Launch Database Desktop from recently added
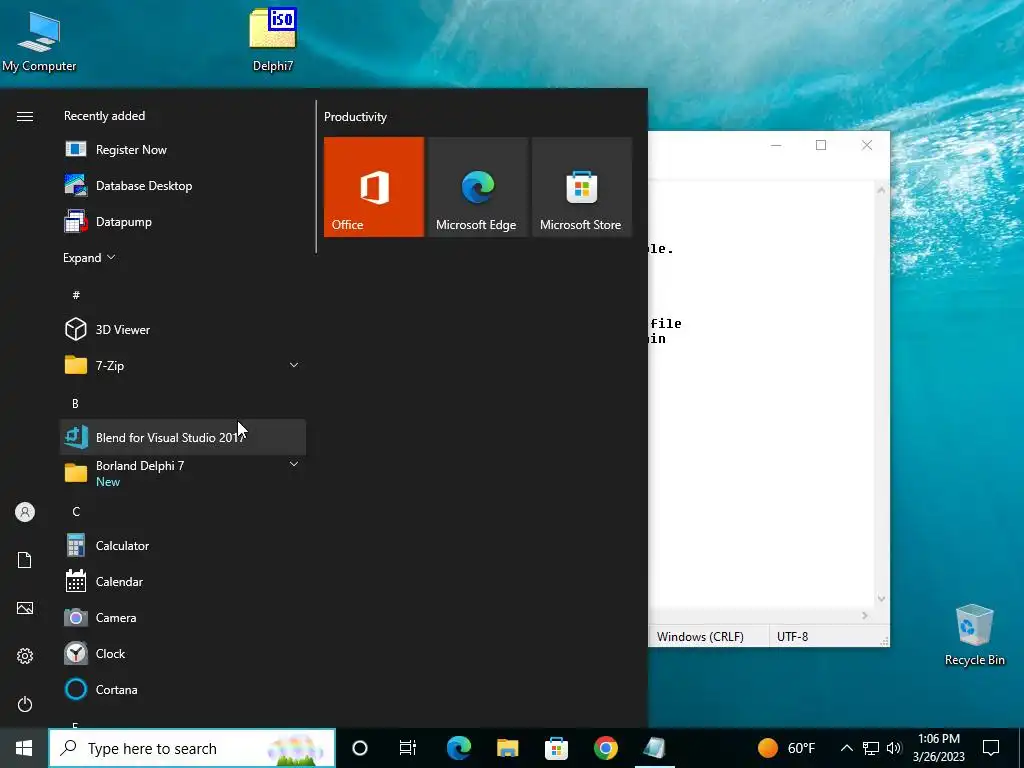This screenshot has height=768, width=1024. point(182,185)
